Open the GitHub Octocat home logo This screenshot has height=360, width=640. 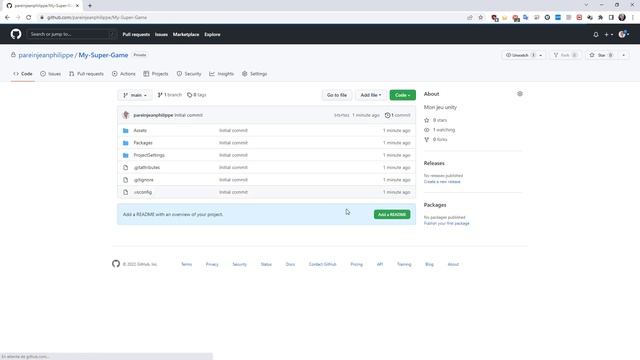16,34
